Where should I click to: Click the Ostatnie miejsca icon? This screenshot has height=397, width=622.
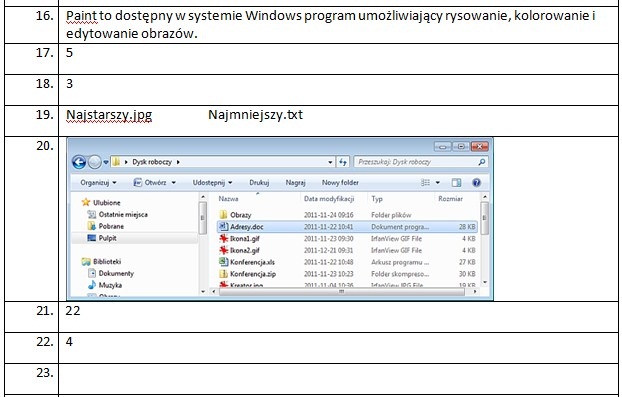click(x=92, y=215)
